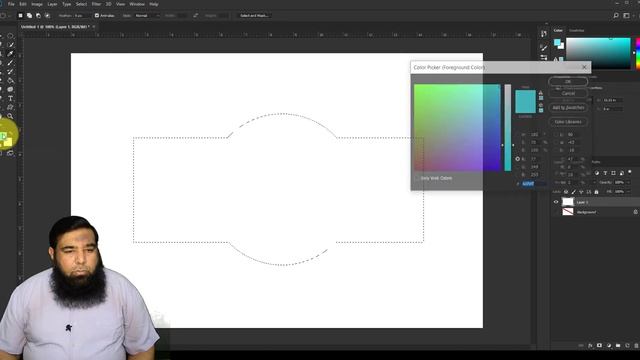Enable the Only Web Colors checkbox
The image size is (640, 360).
point(417,178)
